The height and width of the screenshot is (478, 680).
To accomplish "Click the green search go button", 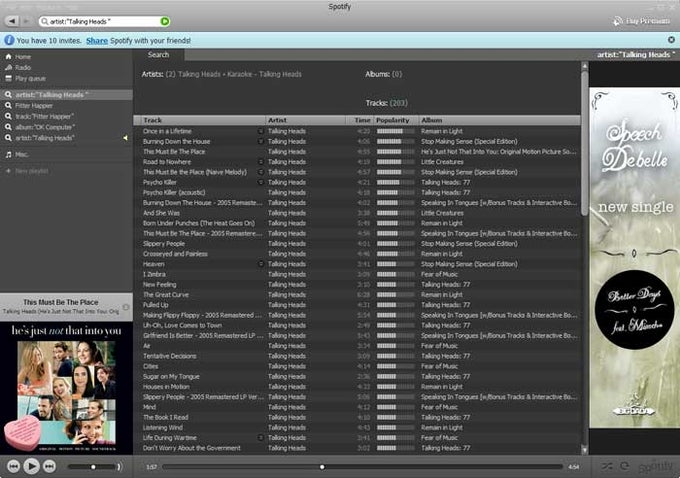I will (165, 21).
